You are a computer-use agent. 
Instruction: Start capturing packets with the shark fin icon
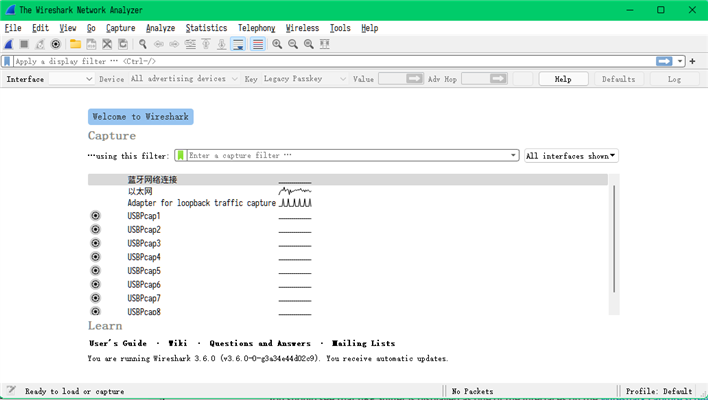9,44
